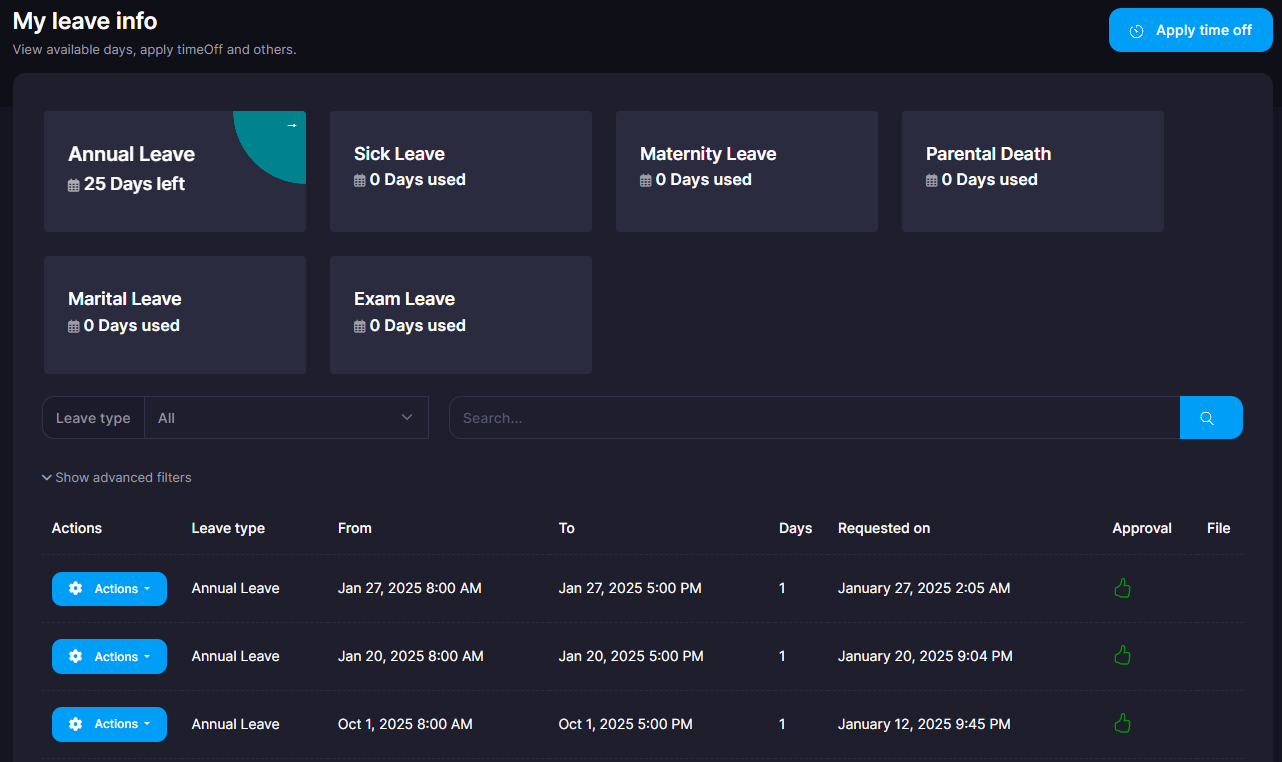The height and width of the screenshot is (762, 1282).
Task: Click the calendar icon on Exam Leave card
Action: pyautogui.click(x=360, y=326)
